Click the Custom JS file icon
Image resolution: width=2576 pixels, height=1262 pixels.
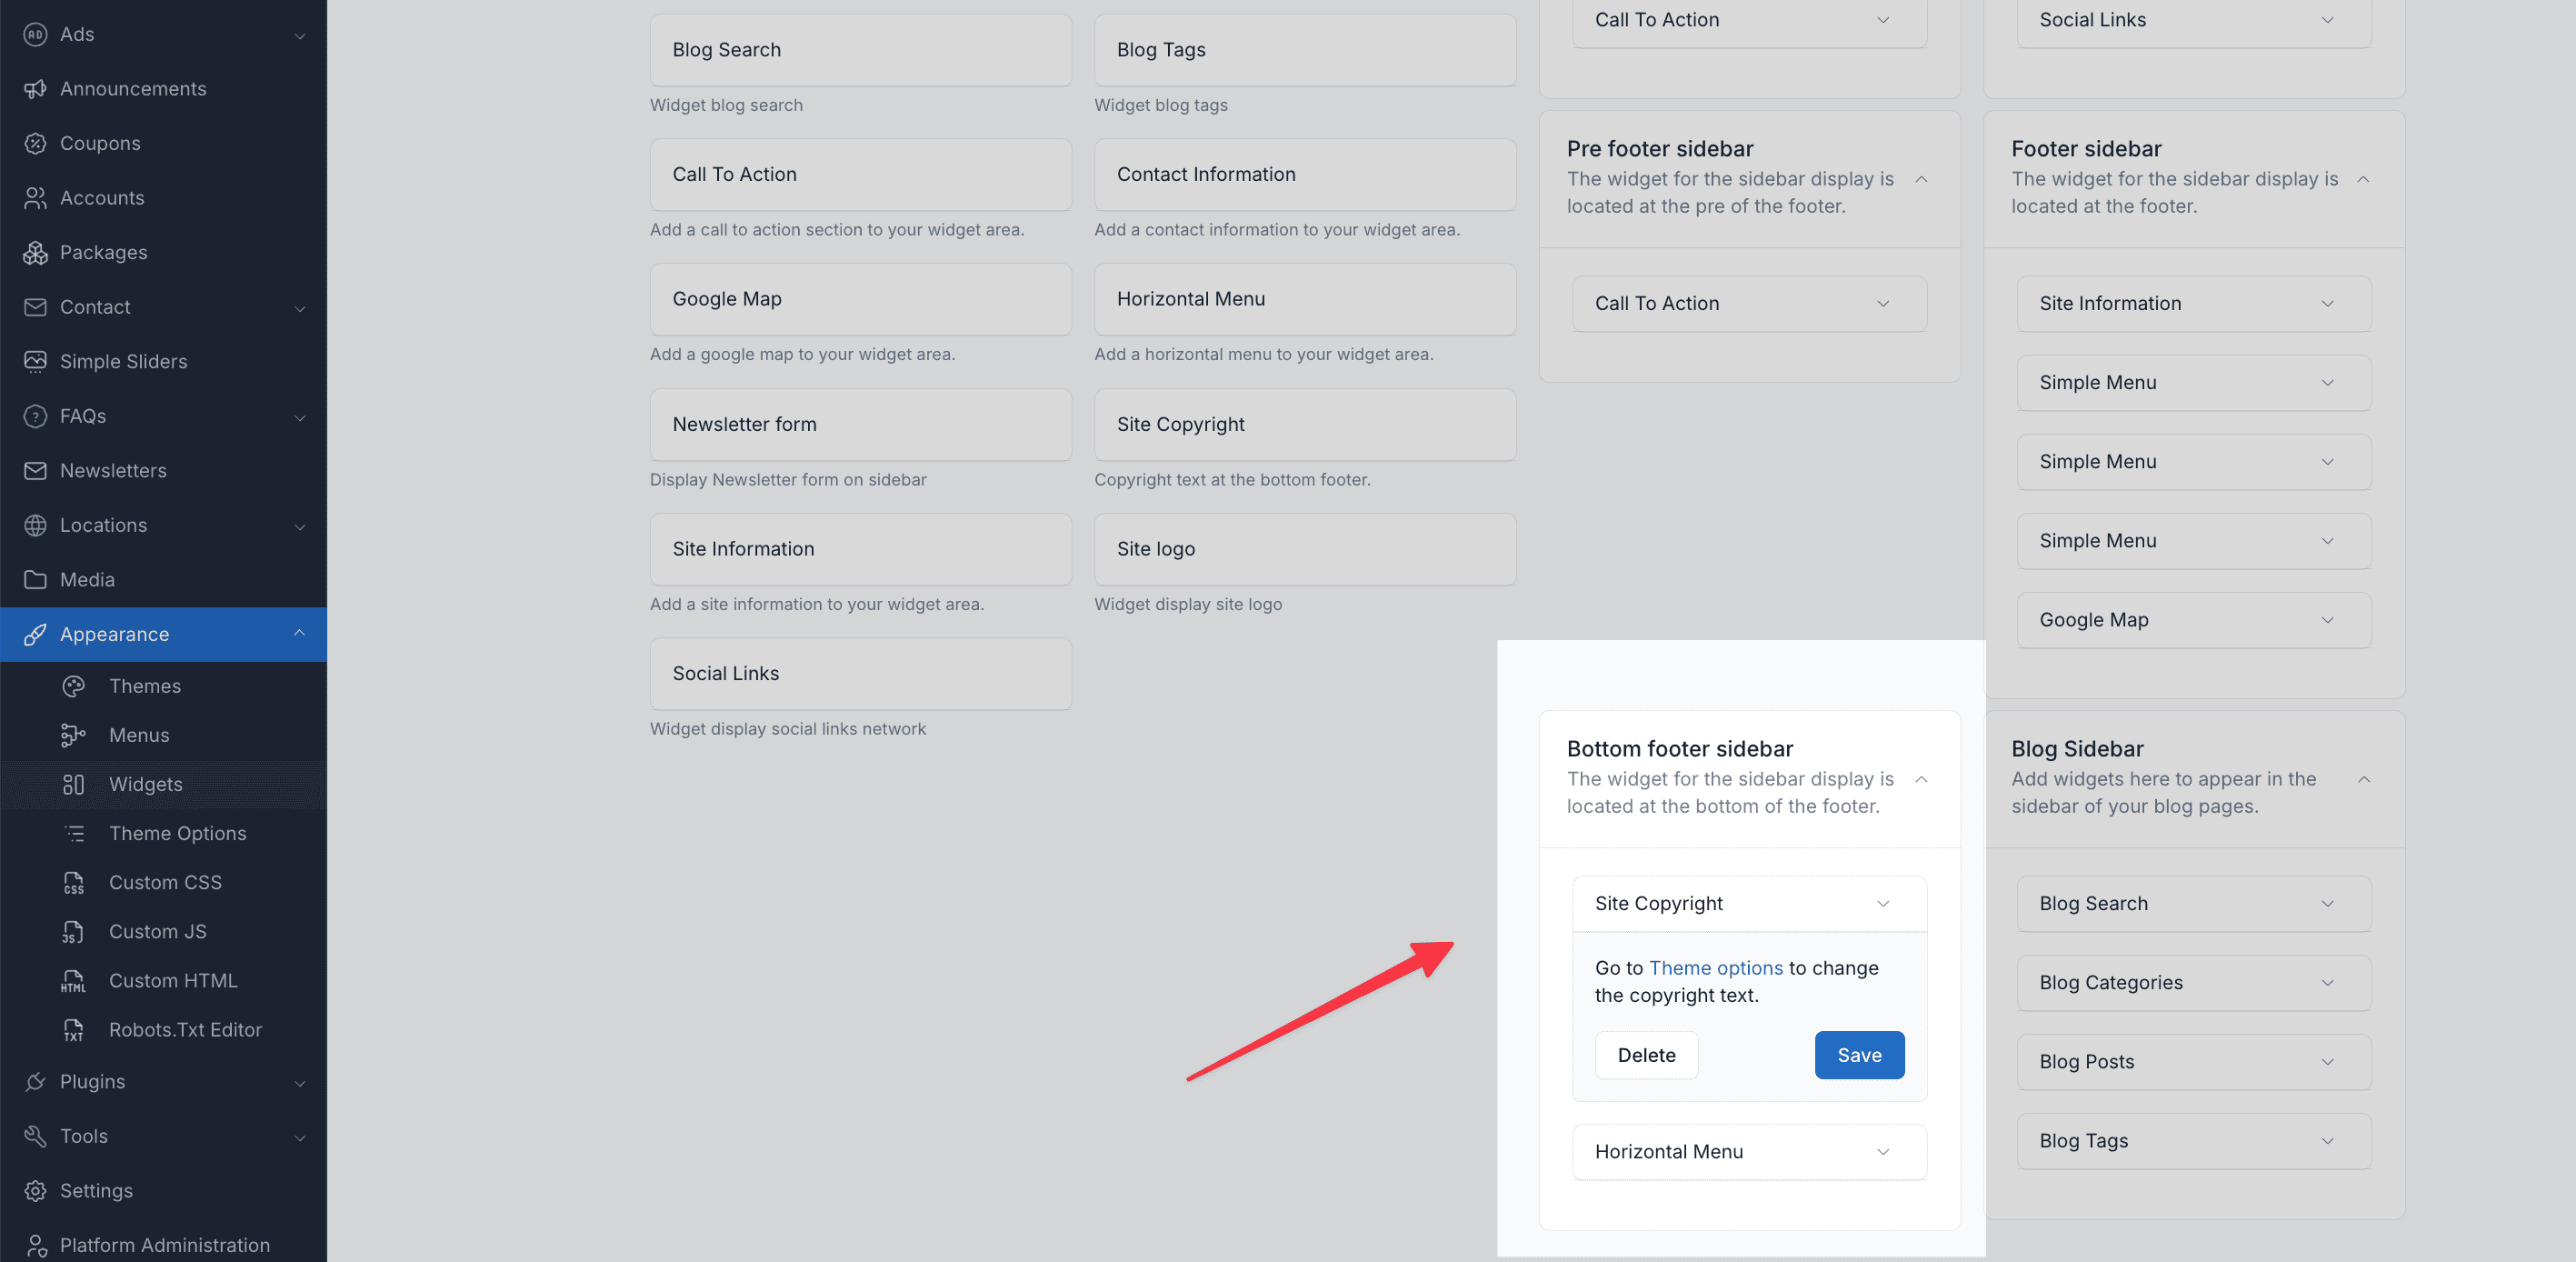[x=73, y=931]
